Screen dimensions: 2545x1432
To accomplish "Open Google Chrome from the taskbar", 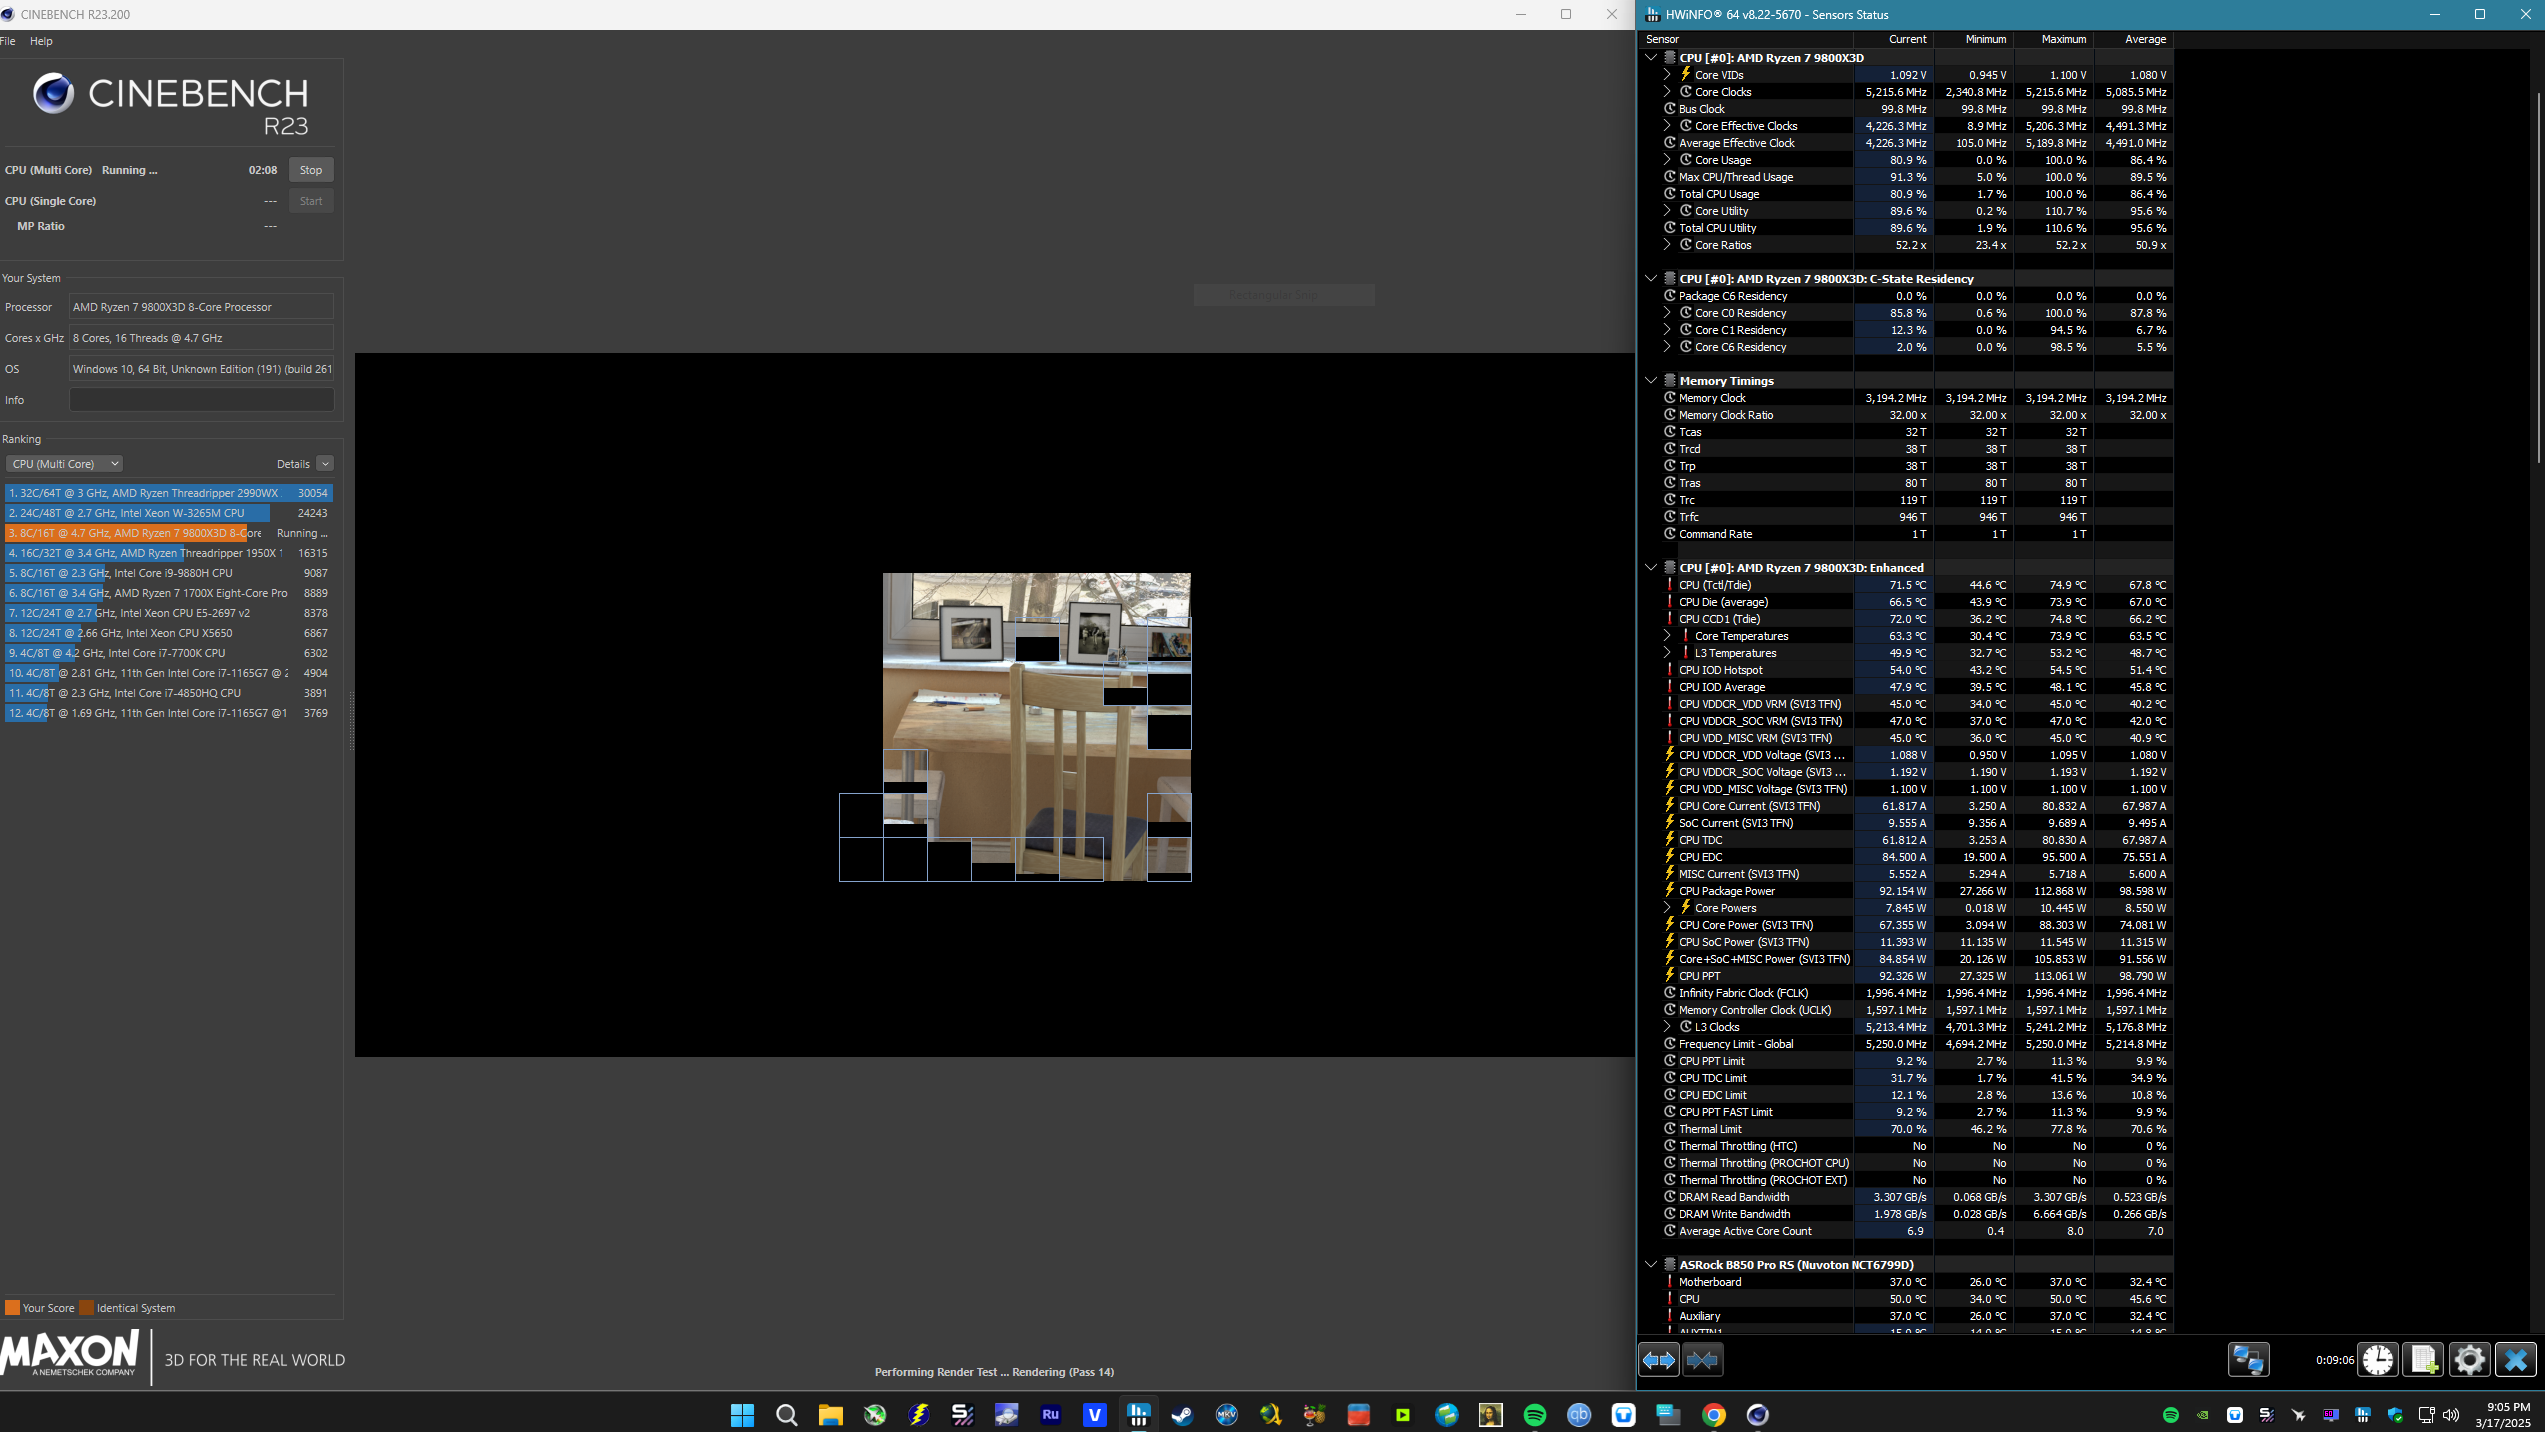I will 1714,1414.
